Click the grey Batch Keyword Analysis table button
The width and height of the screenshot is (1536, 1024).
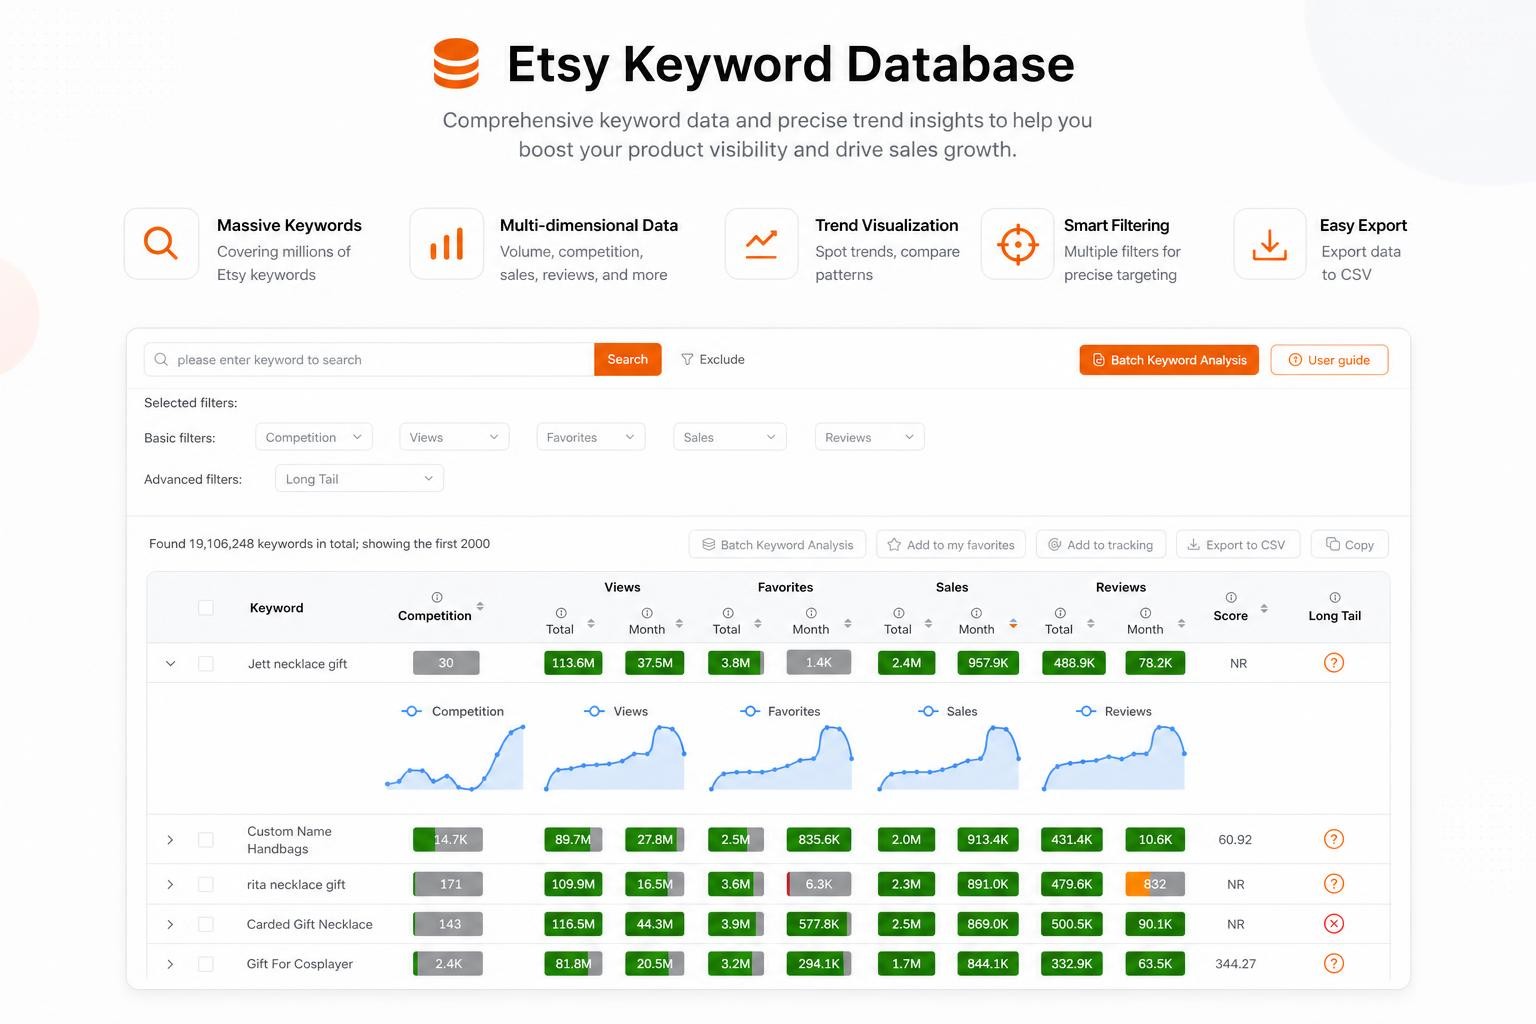pyautogui.click(x=778, y=544)
